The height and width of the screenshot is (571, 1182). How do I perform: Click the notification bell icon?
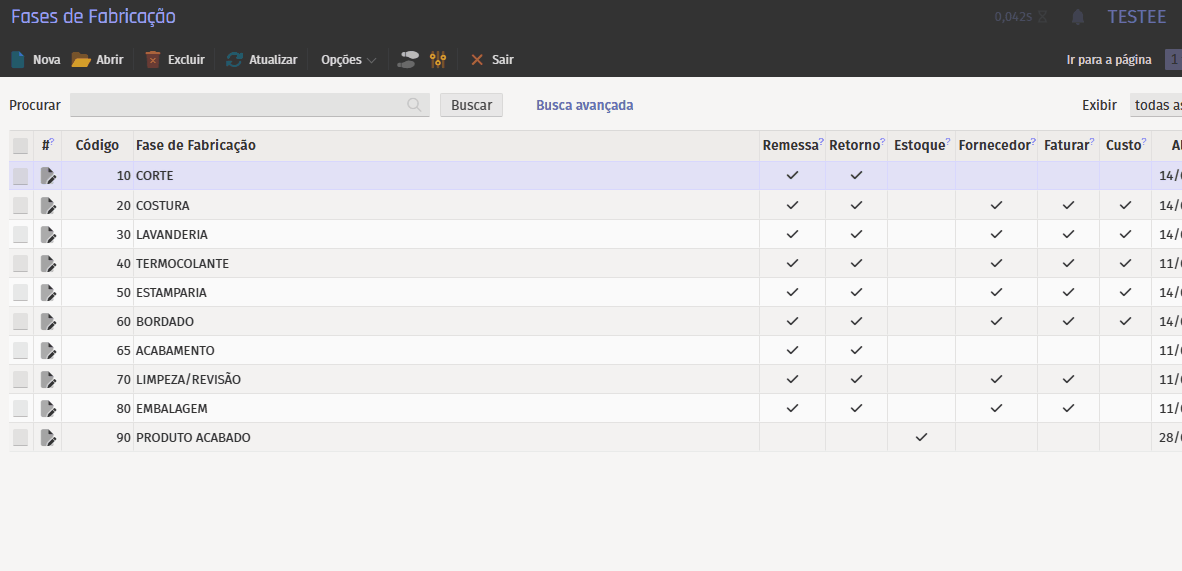(1078, 17)
